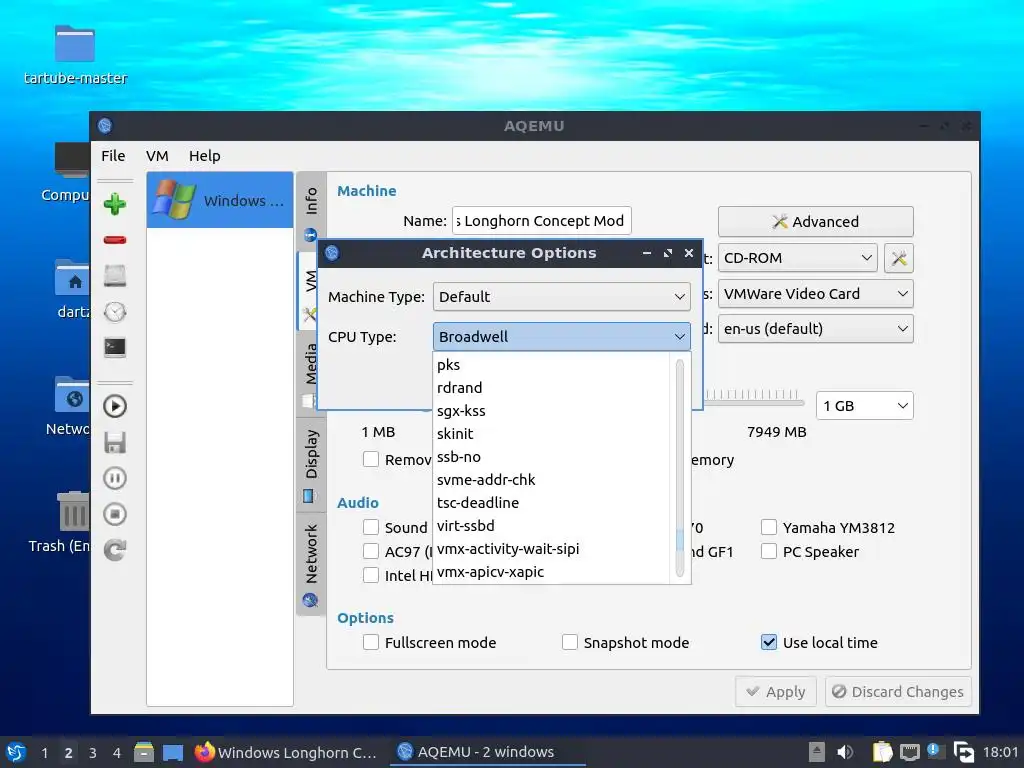
Task: Open the clock icon in AQEMU sidebar
Action: coord(115,312)
